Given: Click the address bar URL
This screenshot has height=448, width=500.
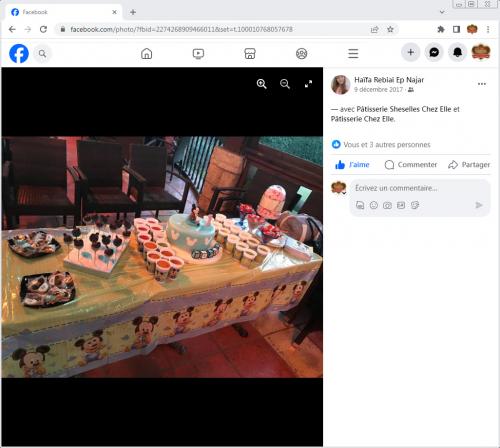Looking at the screenshot, I should (181, 29).
